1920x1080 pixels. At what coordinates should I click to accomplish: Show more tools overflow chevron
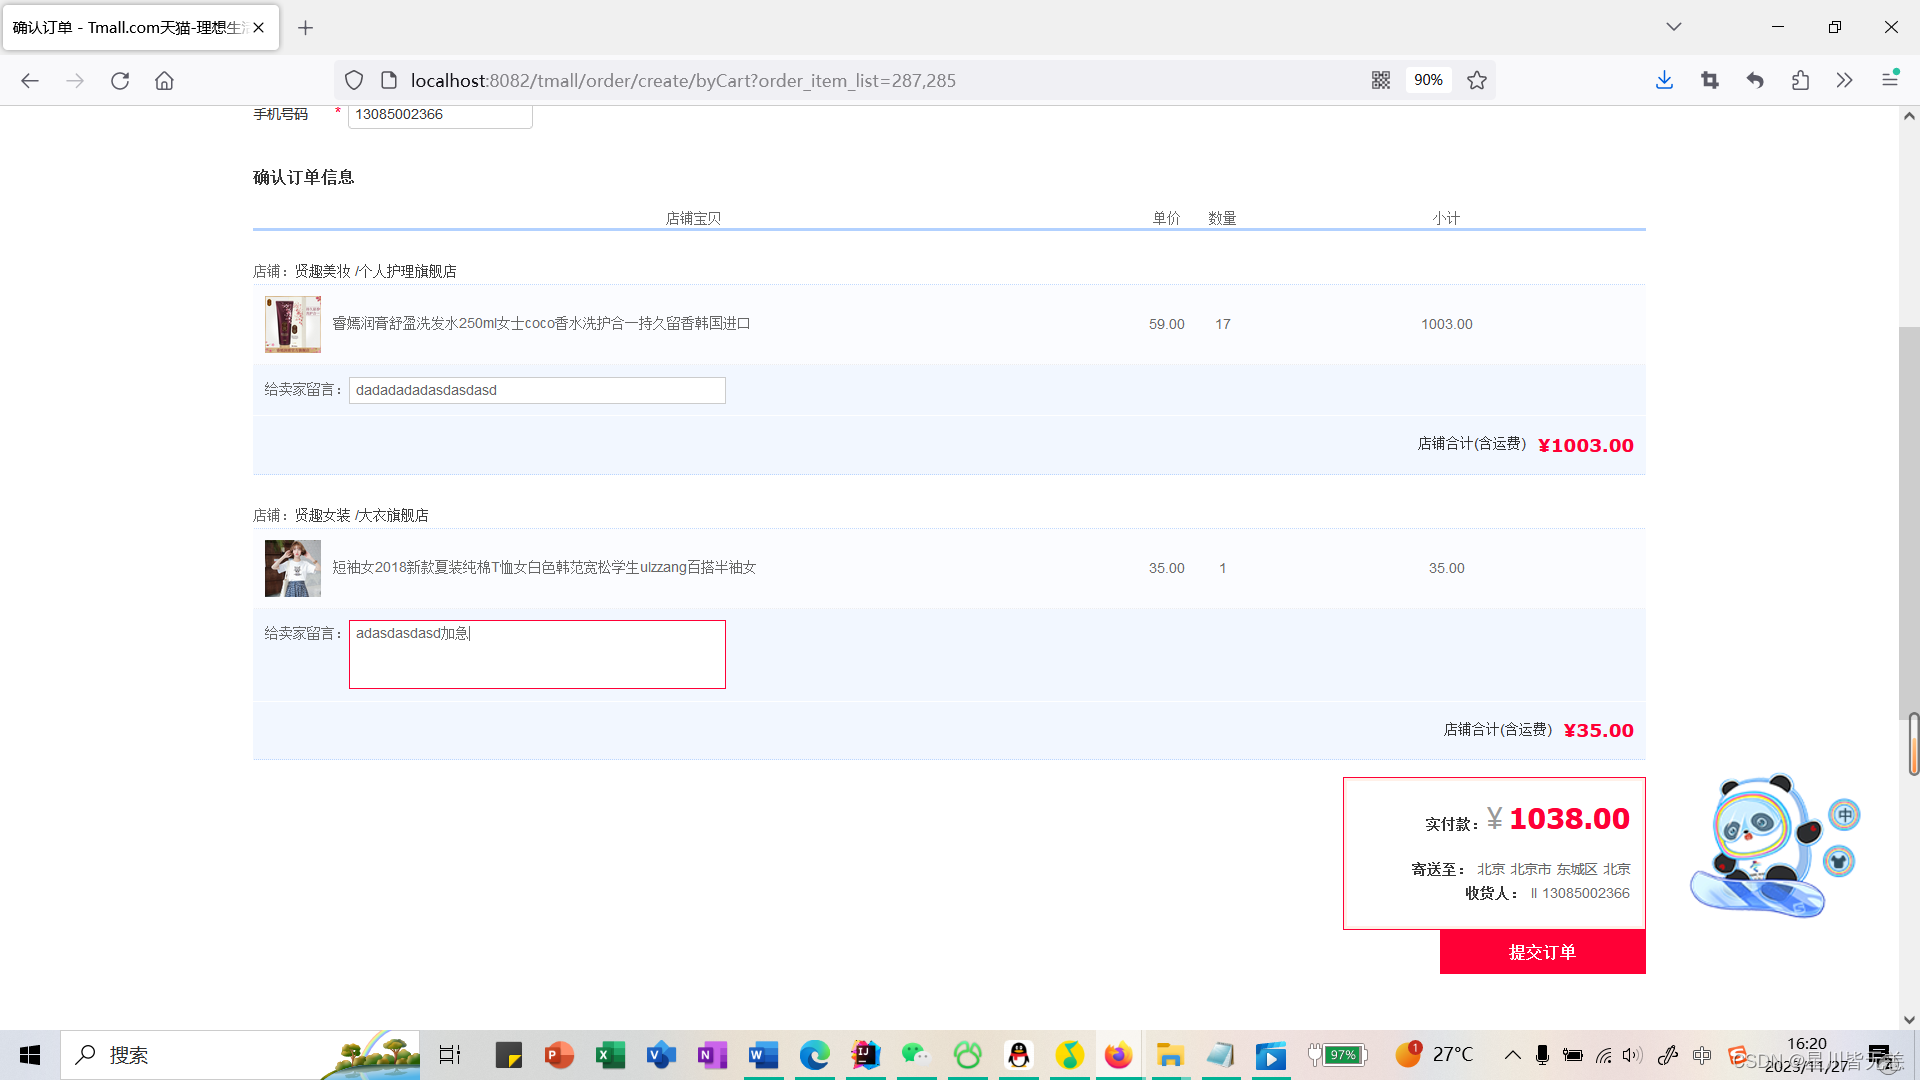1845,81
